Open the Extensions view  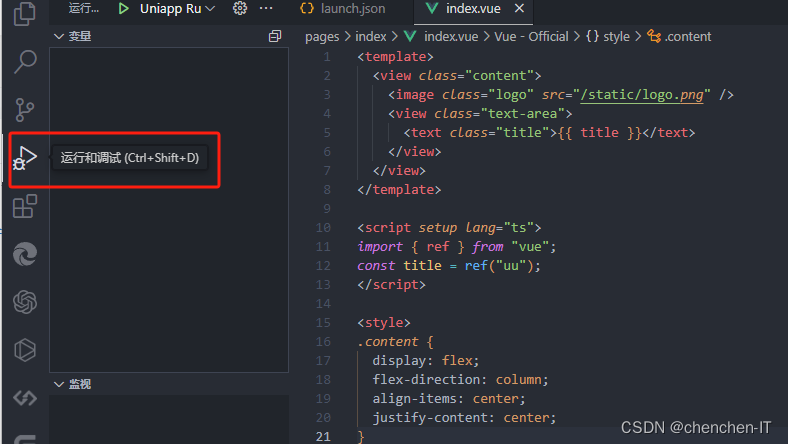(25, 206)
